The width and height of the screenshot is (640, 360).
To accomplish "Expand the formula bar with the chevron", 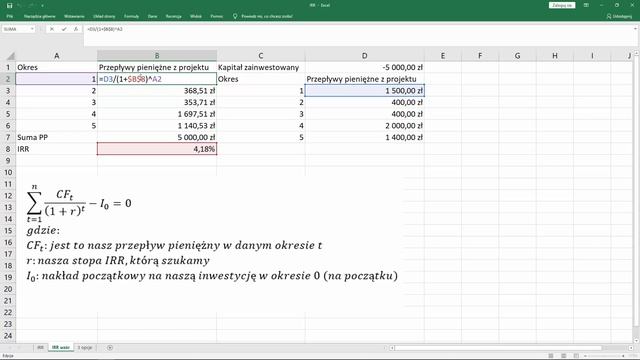I will [x=635, y=29].
